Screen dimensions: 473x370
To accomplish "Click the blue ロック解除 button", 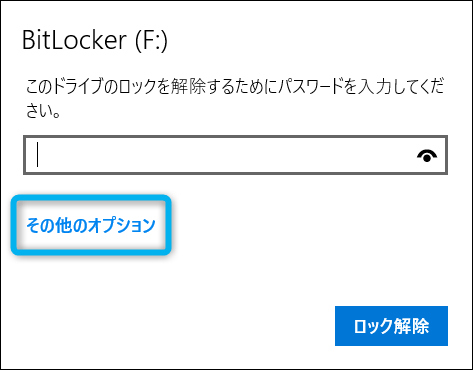I will [391, 326].
